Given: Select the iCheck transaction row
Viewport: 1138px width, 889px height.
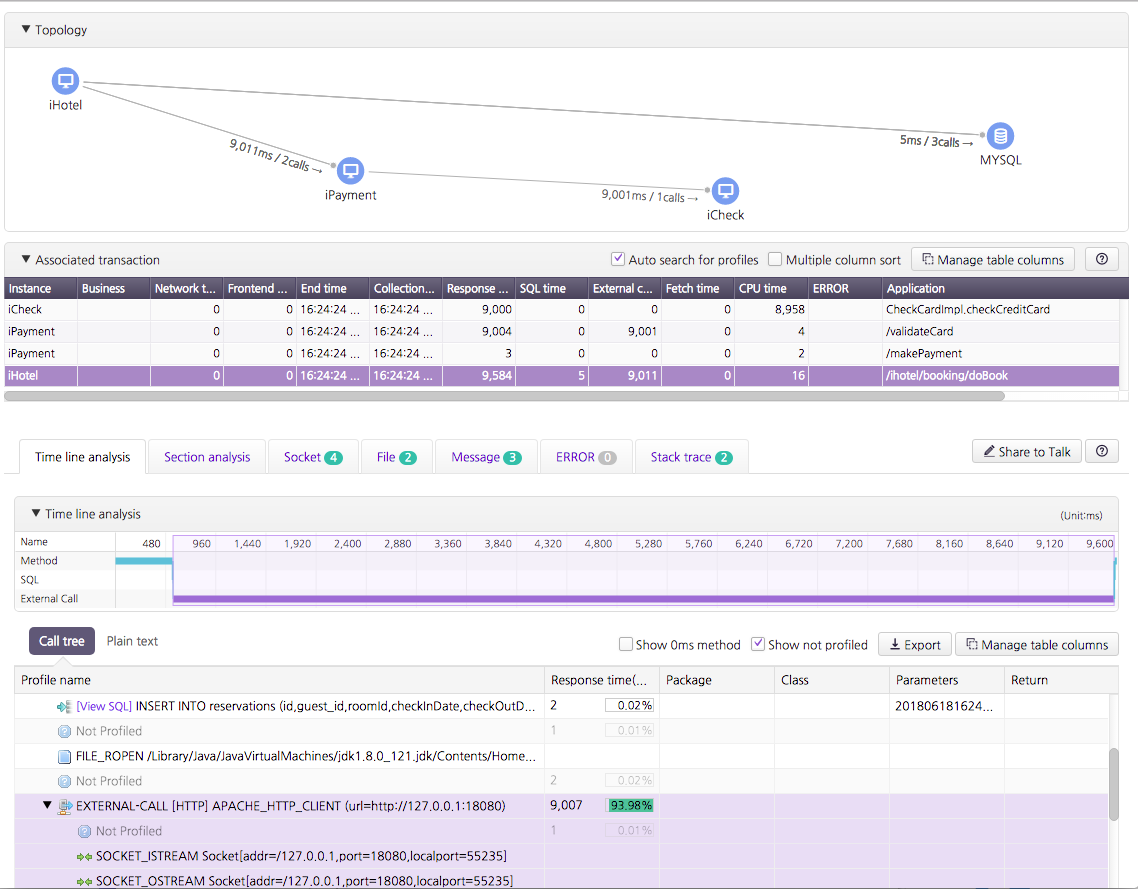Looking at the screenshot, I should click(x=561, y=309).
